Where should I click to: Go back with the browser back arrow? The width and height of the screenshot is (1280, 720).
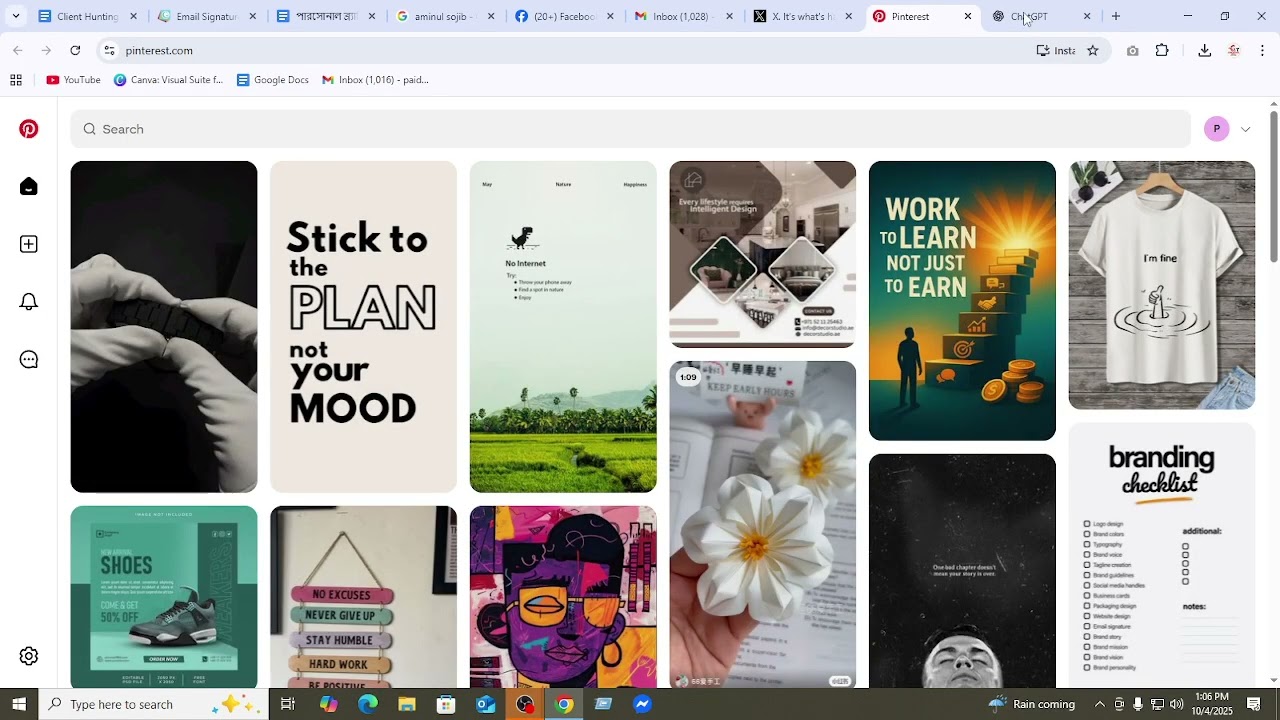coord(18,50)
